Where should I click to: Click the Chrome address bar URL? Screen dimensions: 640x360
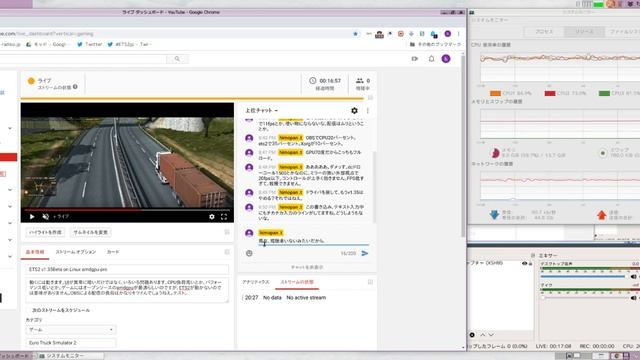click(47, 34)
